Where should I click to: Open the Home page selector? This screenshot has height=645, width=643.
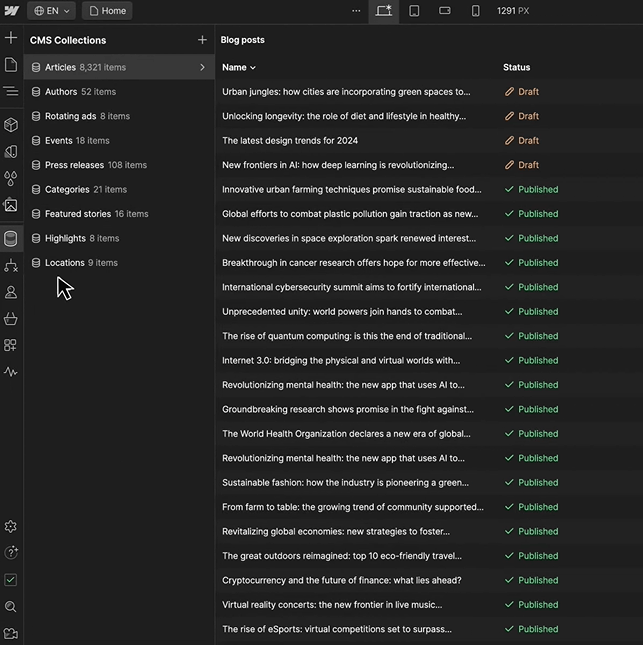pos(107,11)
